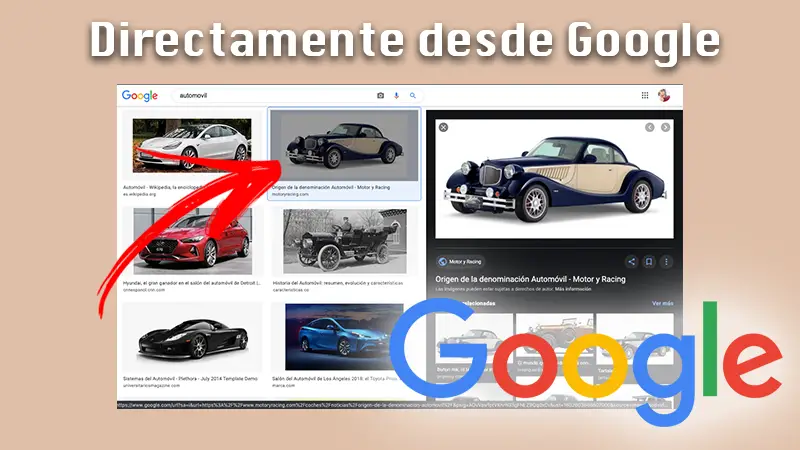Click caption Sistemas del Automóvil - Plethora

pyautogui.click(x=190, y=379)
